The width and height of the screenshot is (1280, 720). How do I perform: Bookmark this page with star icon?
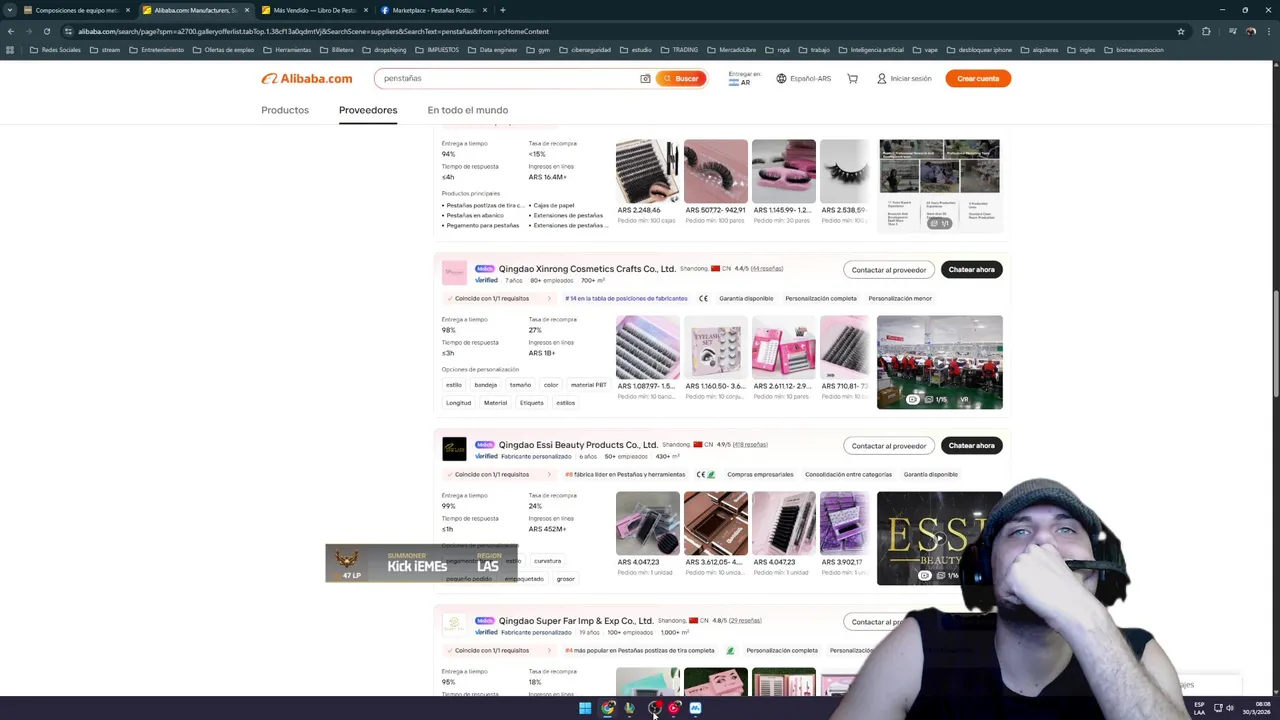(x=1181, y=31)
